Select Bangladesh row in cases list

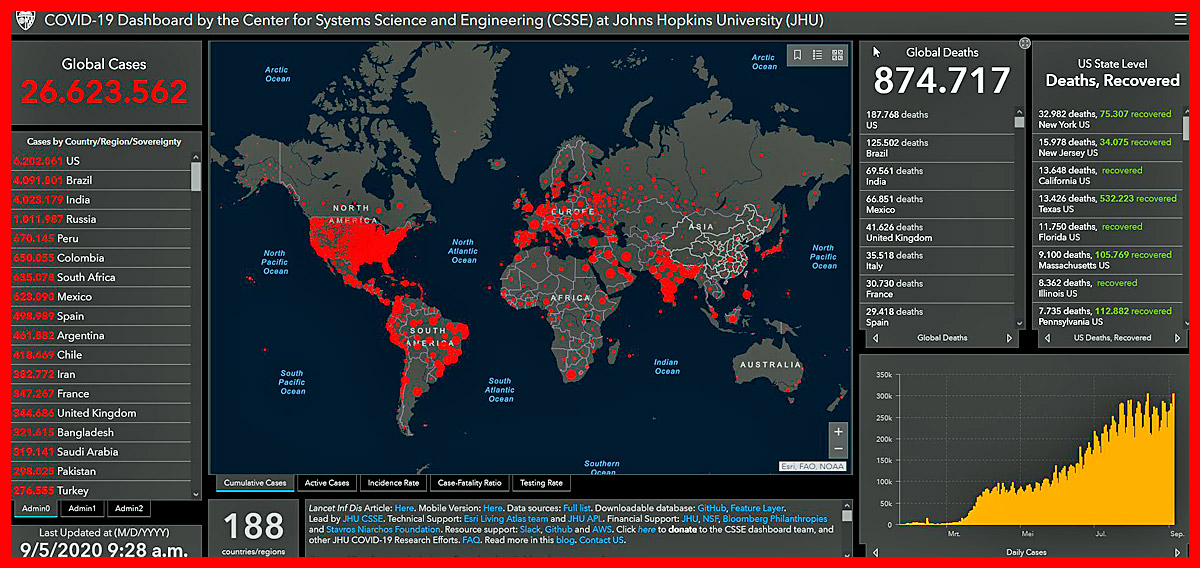click(101, 432)
